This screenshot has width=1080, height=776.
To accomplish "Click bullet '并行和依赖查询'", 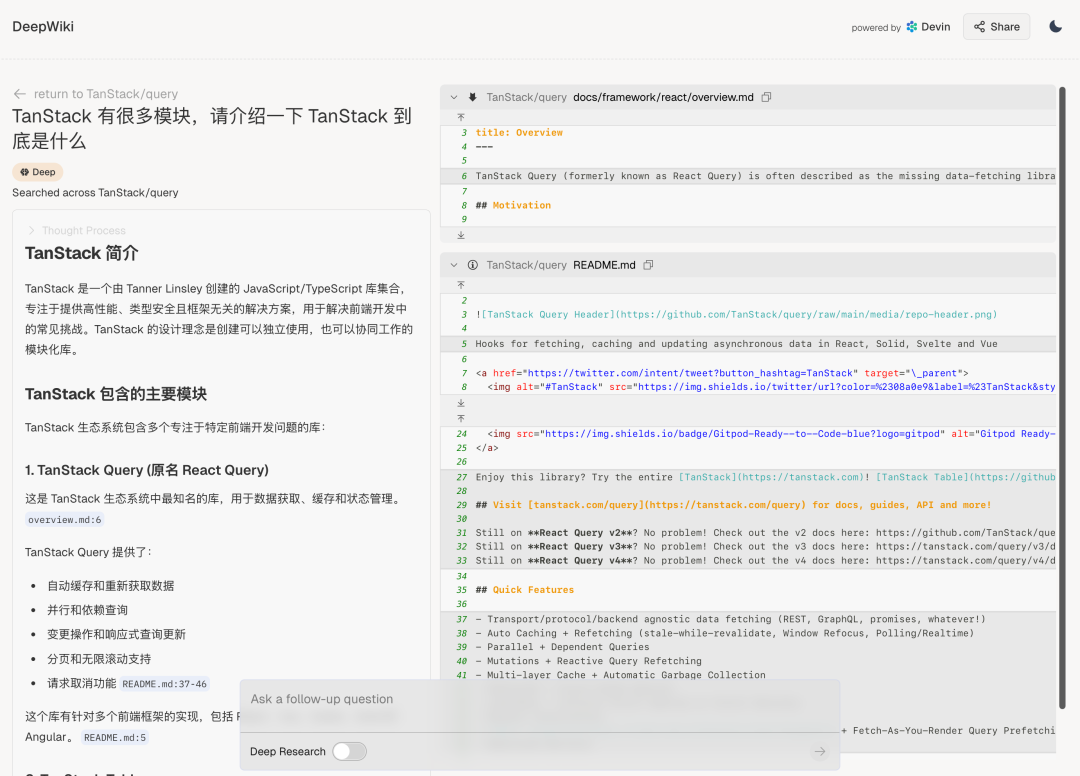I will (87, 610).
